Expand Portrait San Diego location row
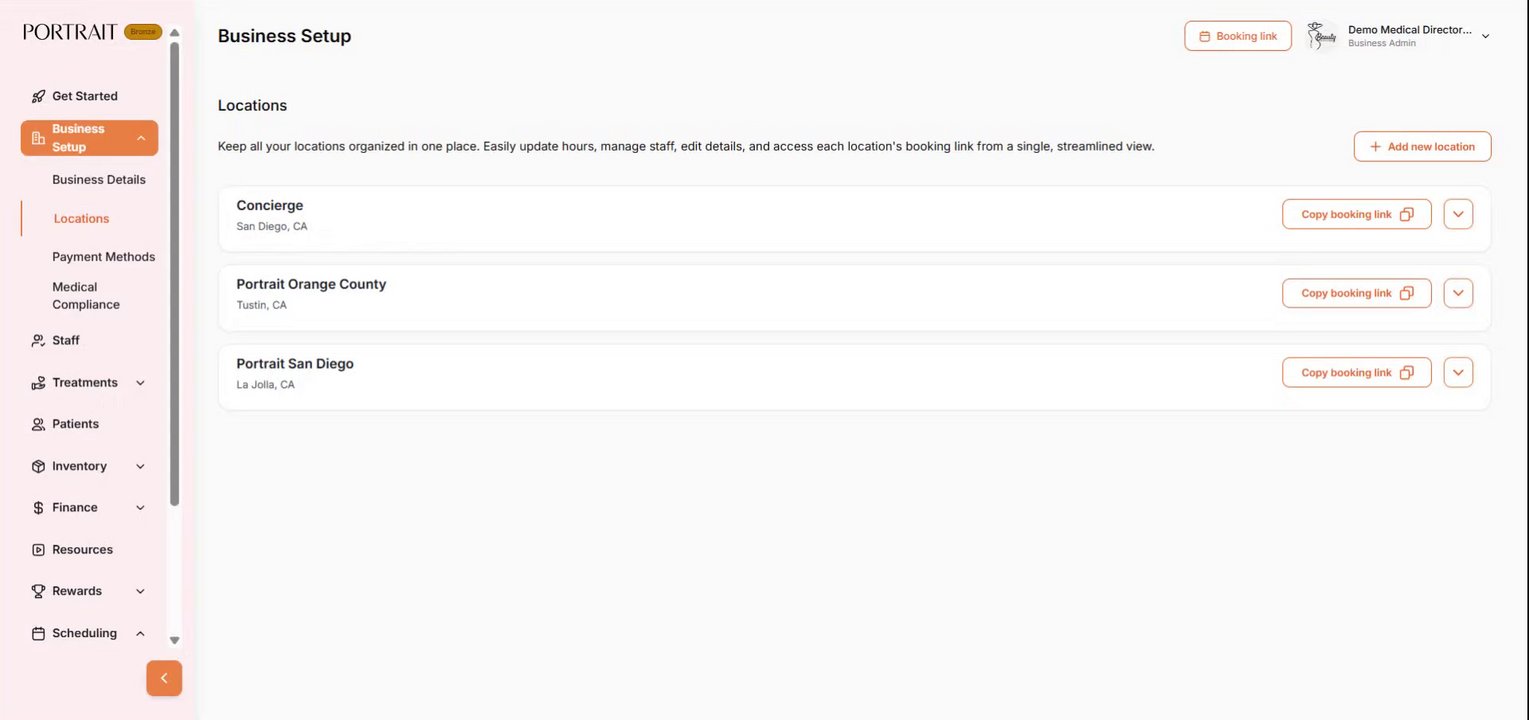 1458,372
